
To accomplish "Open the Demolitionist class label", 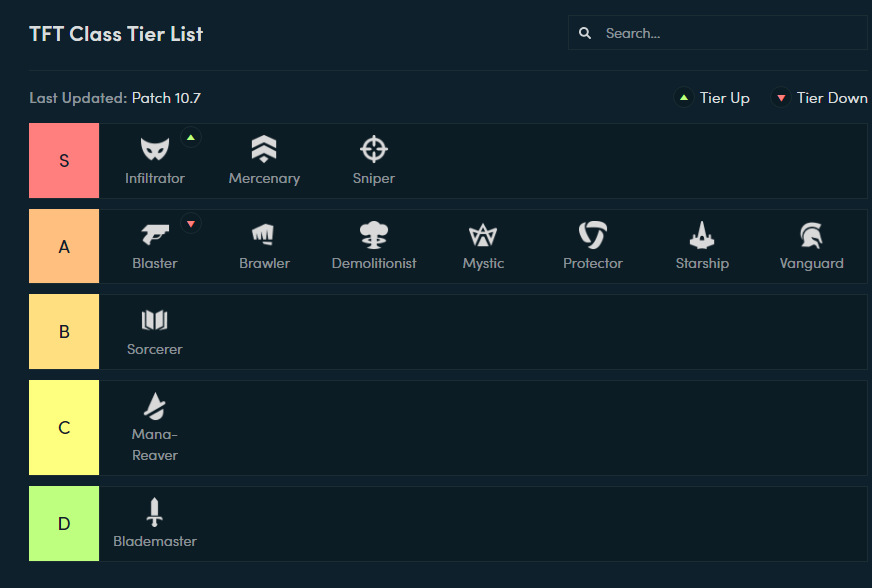I will (x=374, y=263).
